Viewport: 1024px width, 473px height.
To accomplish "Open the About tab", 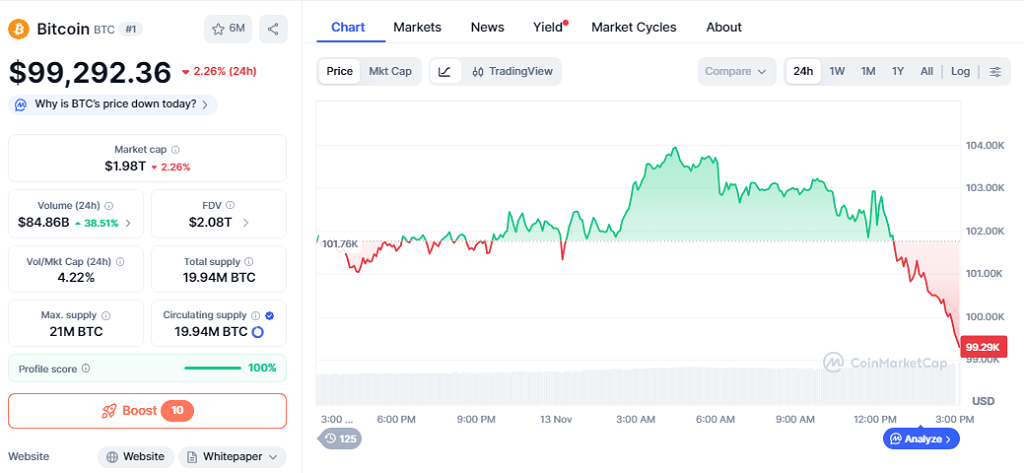I will pos(724,27).
